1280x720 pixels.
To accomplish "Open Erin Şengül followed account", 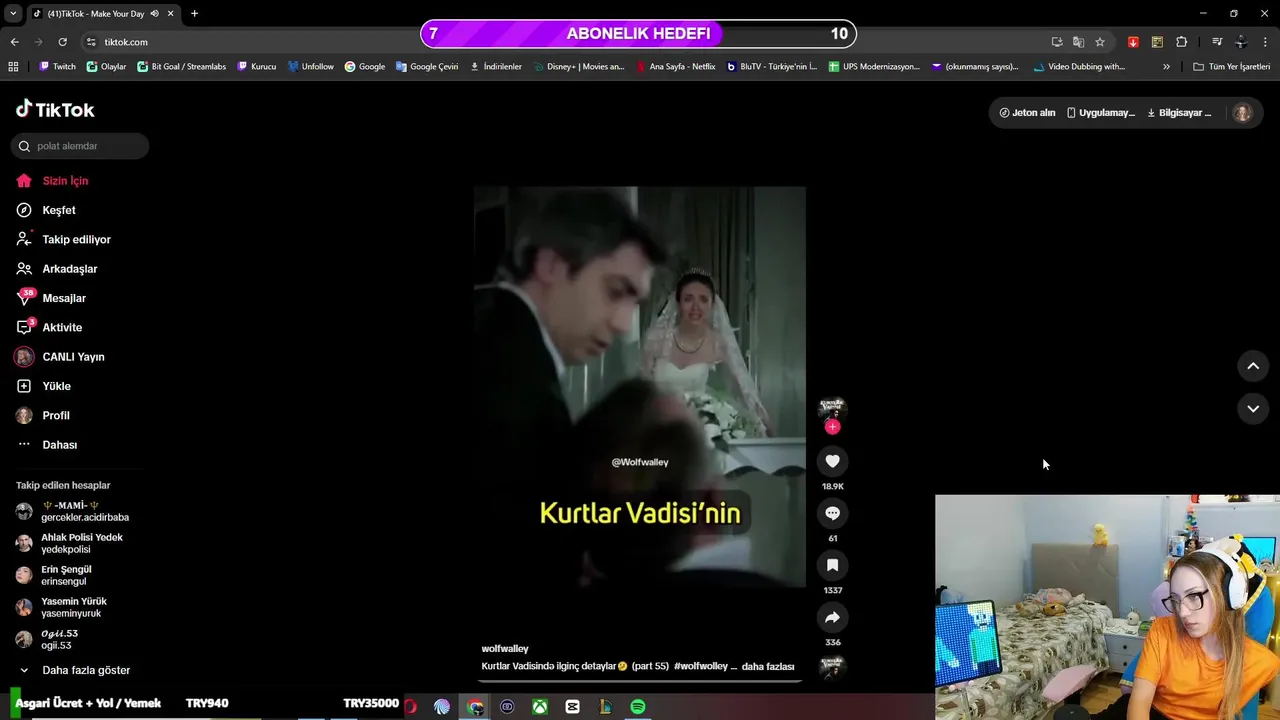I will (54, 575).
